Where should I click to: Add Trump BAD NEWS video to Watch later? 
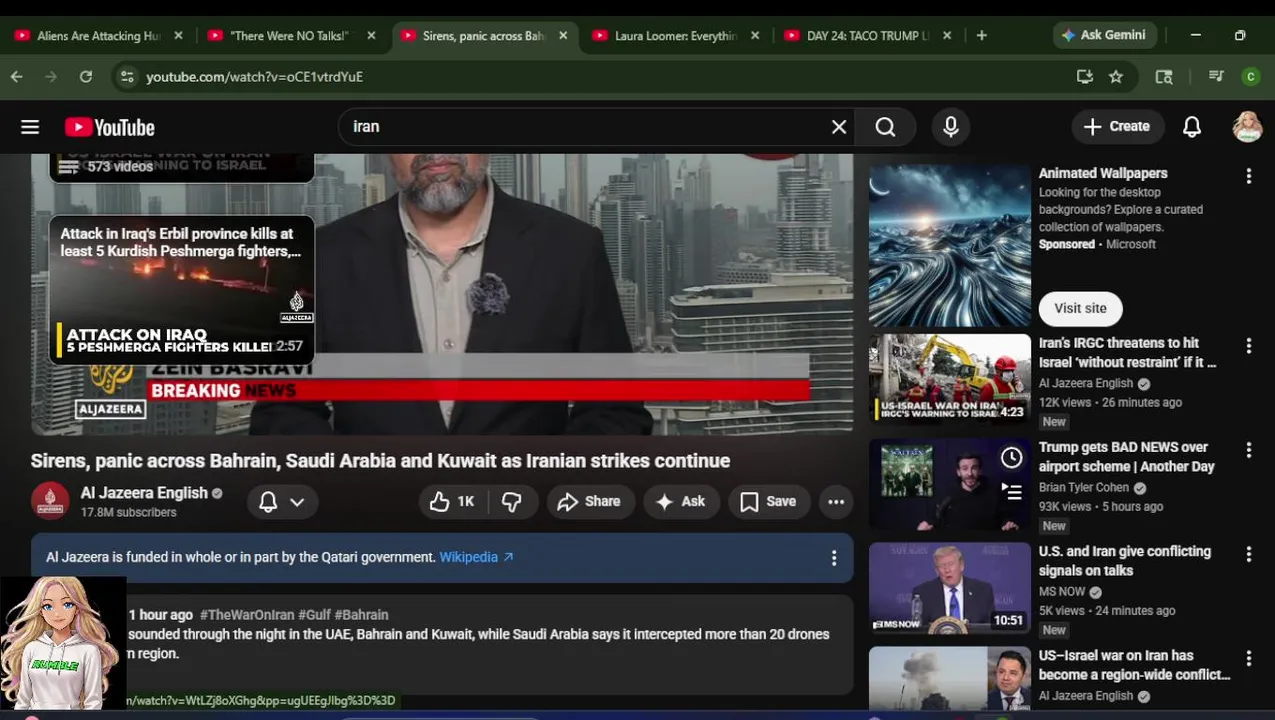point(1012,458)
